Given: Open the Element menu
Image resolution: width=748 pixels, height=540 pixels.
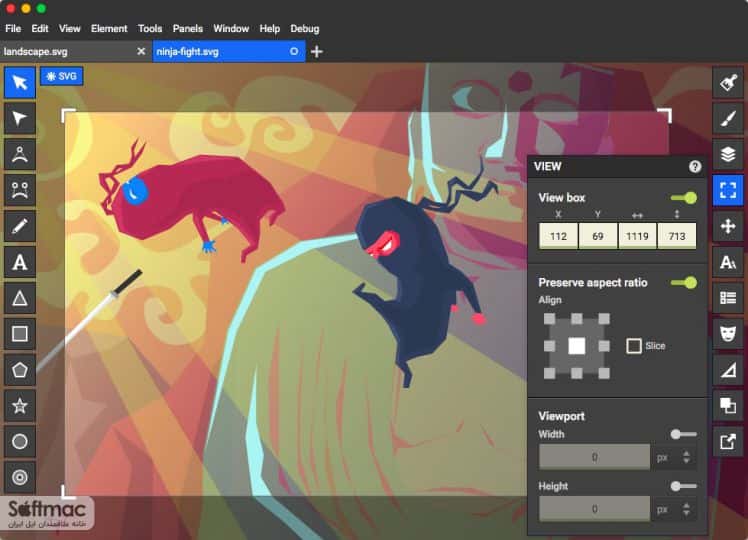Looking at the screenshot, I should tap(109, 29).
